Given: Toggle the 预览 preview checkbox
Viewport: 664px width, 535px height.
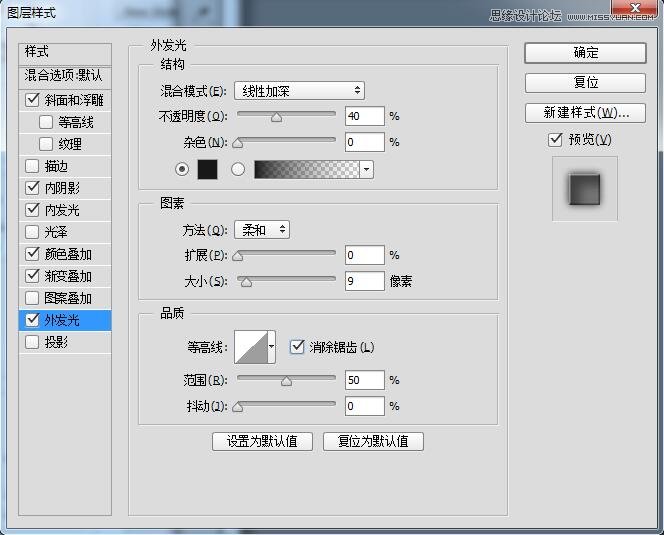Looking at the screenshot, I should 555,139.
